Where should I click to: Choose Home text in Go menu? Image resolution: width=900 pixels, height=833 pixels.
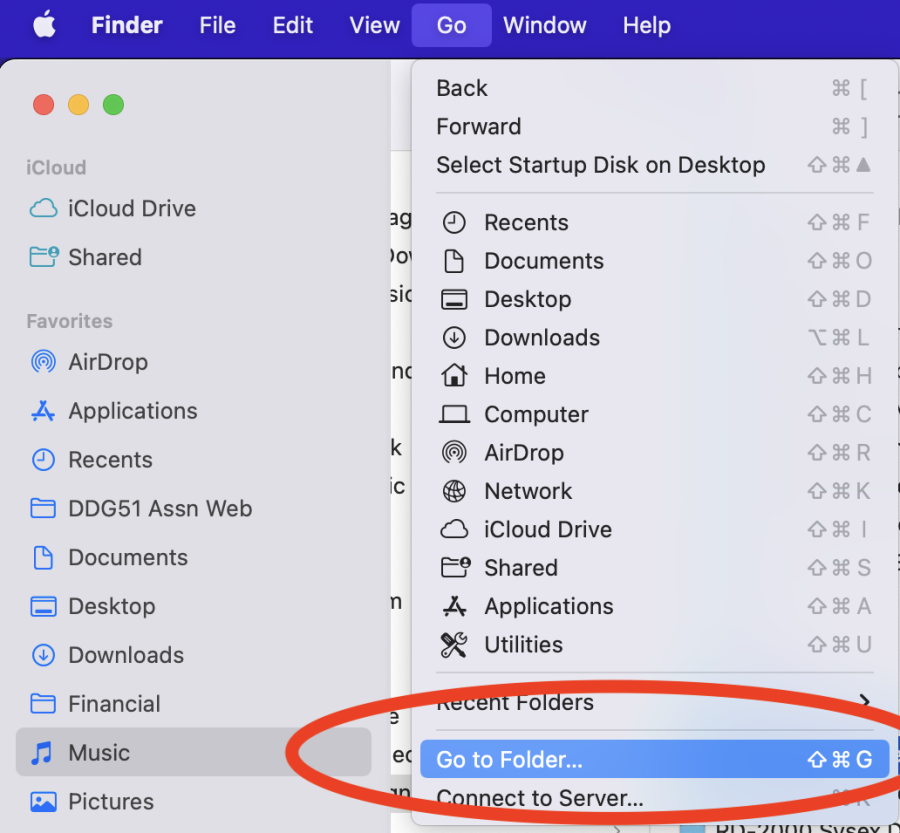(515, 376)
